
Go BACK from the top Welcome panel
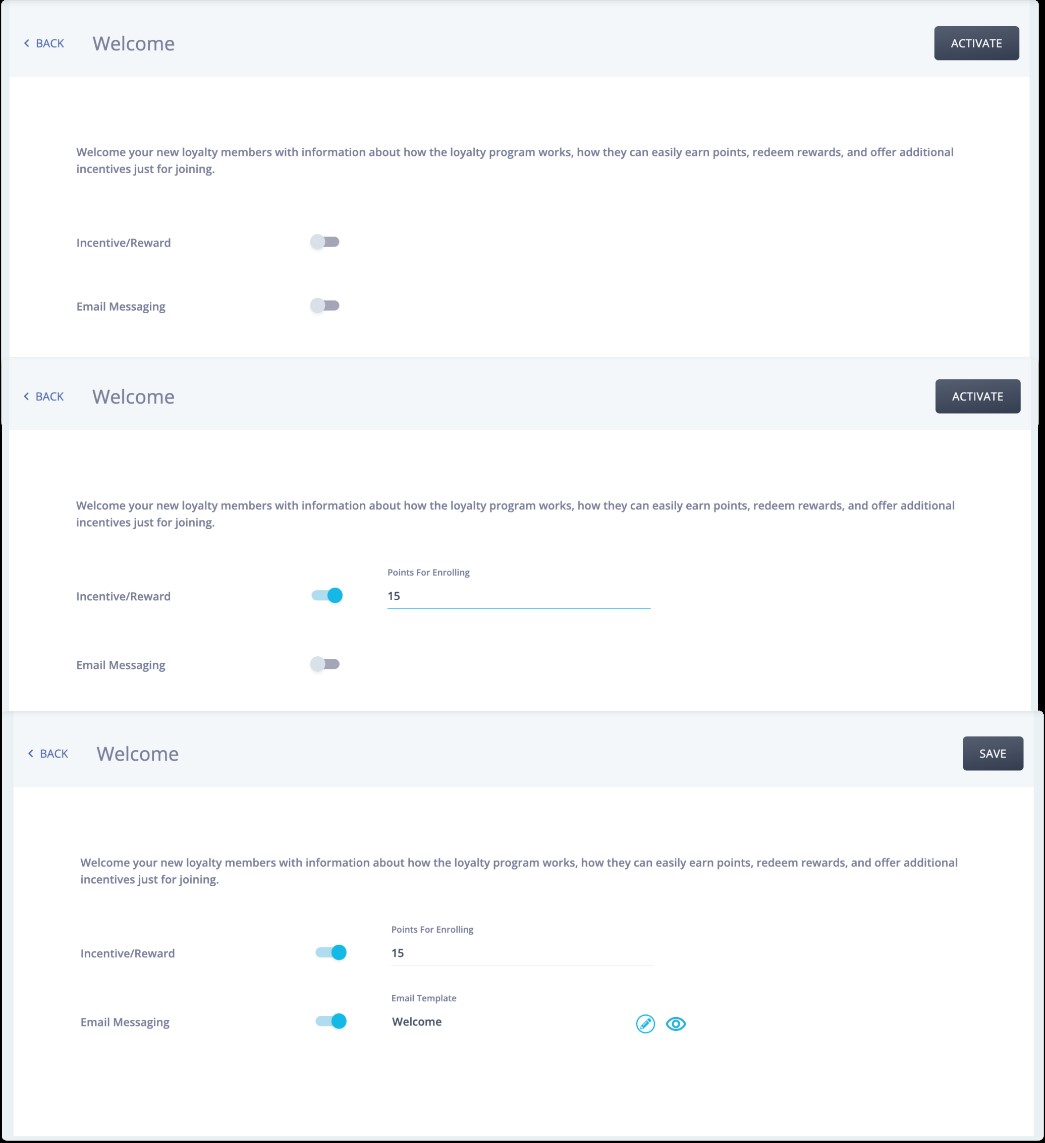coord(44,43)
